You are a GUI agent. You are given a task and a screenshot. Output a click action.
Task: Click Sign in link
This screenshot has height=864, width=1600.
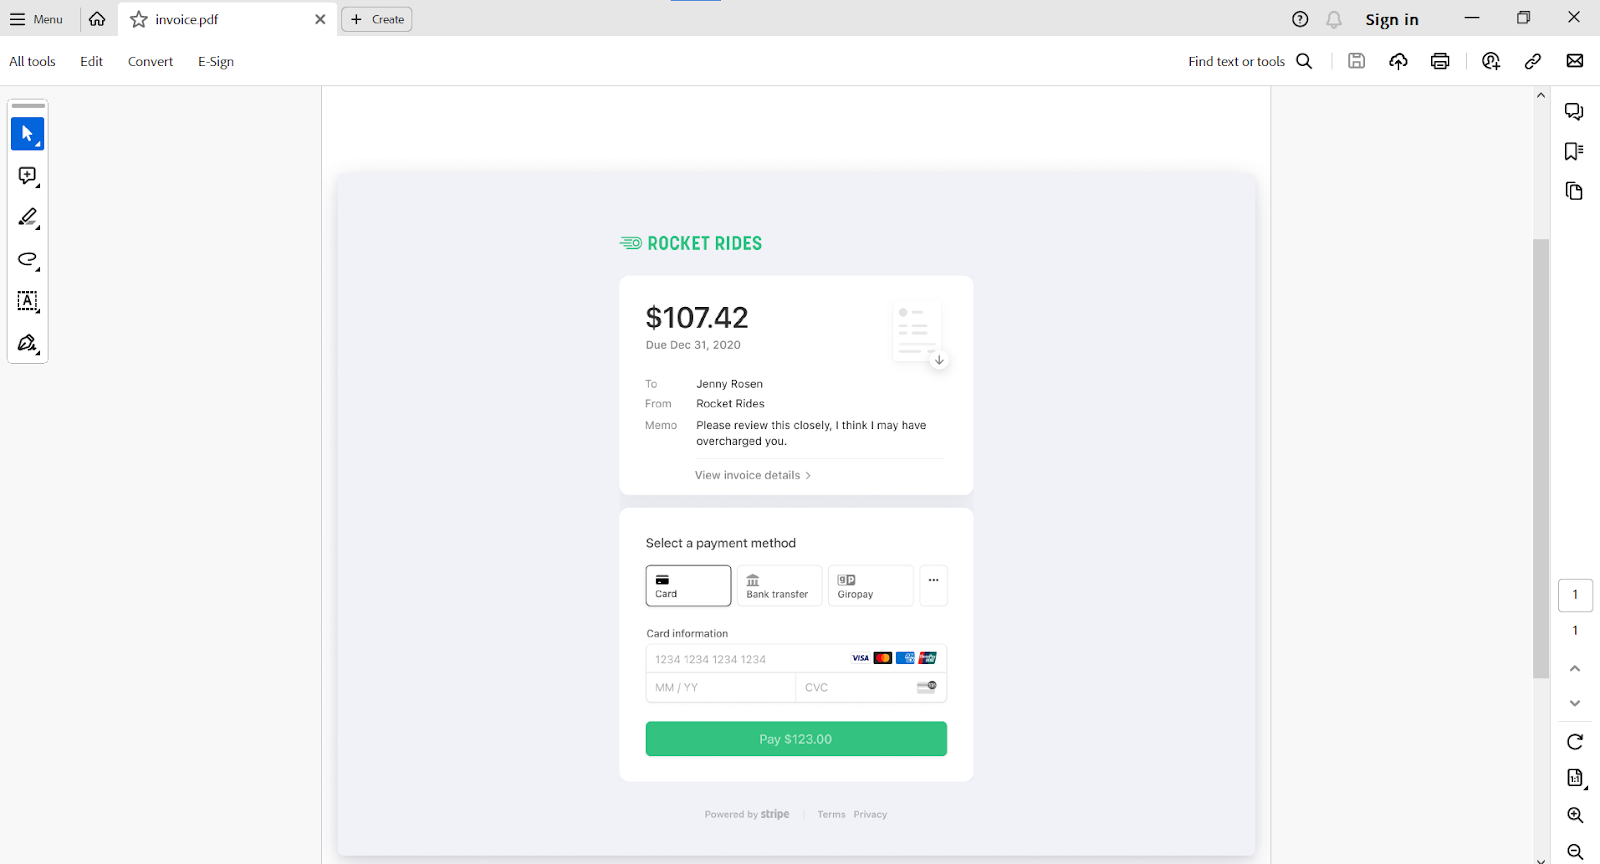1392,19
